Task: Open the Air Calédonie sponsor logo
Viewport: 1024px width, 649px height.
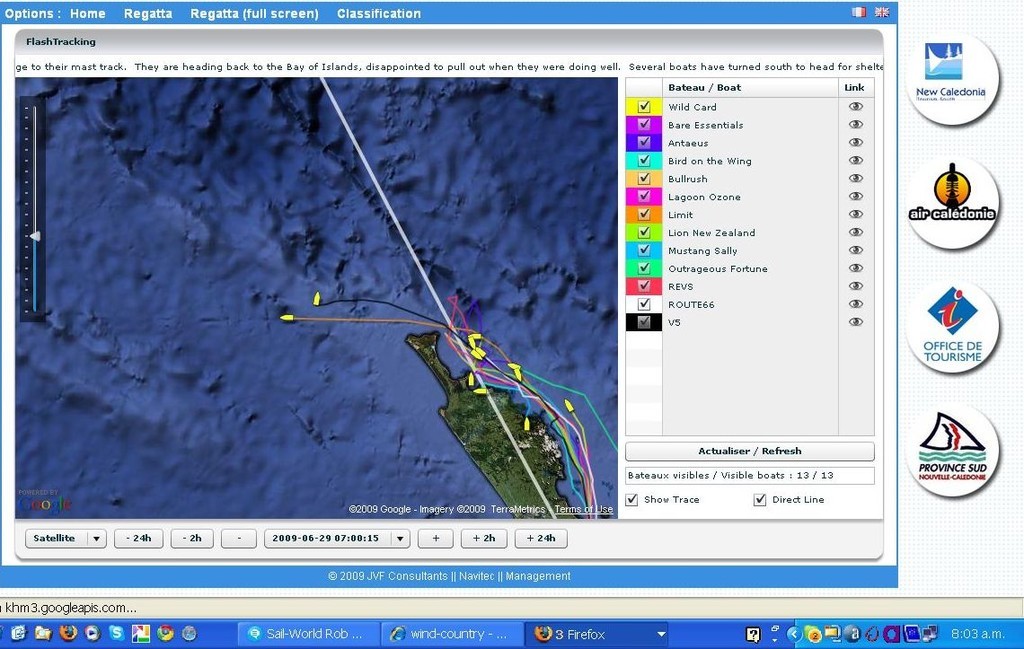Action: point(952,204)
